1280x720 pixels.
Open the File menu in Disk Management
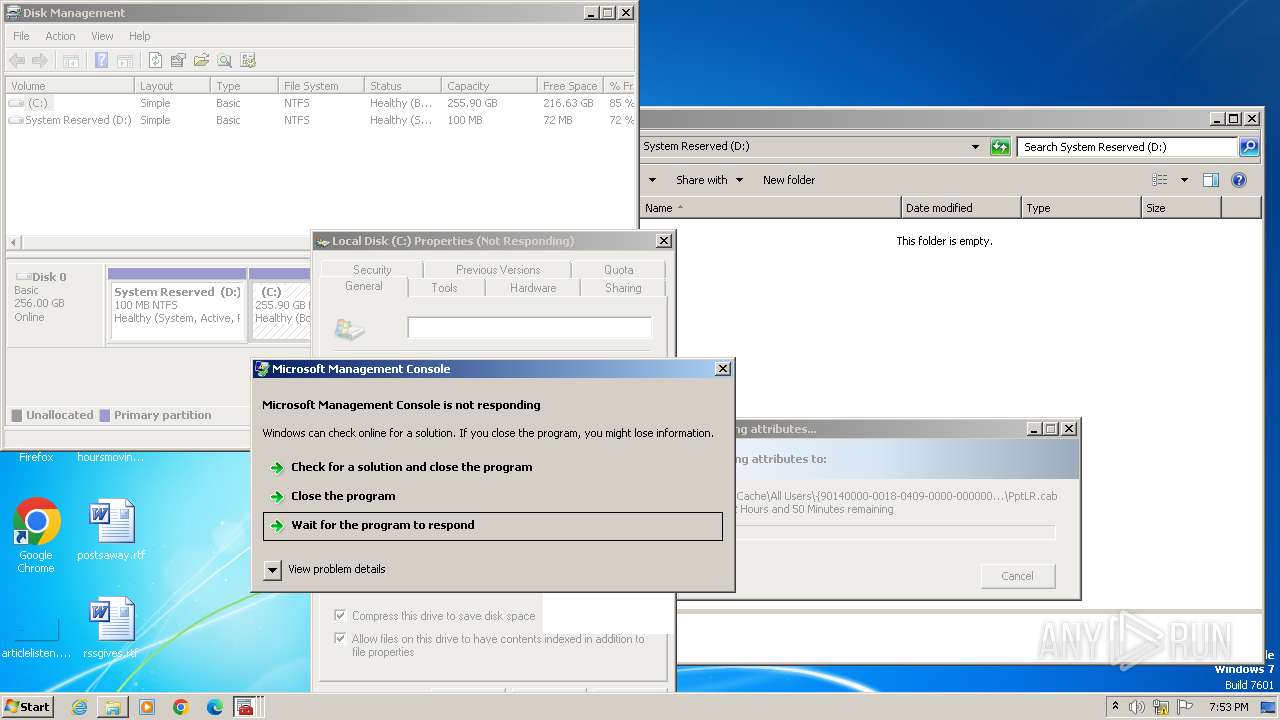coord(21,36)
